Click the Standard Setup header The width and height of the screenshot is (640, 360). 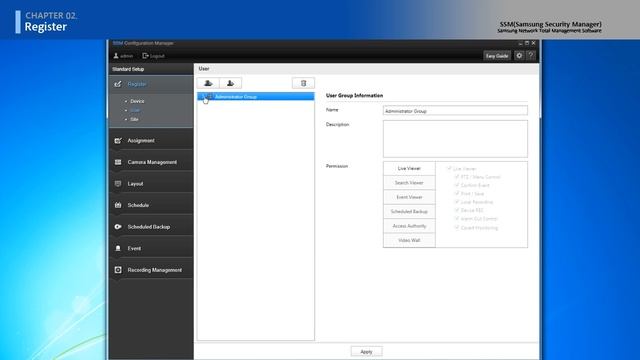(x=128, y=69)
